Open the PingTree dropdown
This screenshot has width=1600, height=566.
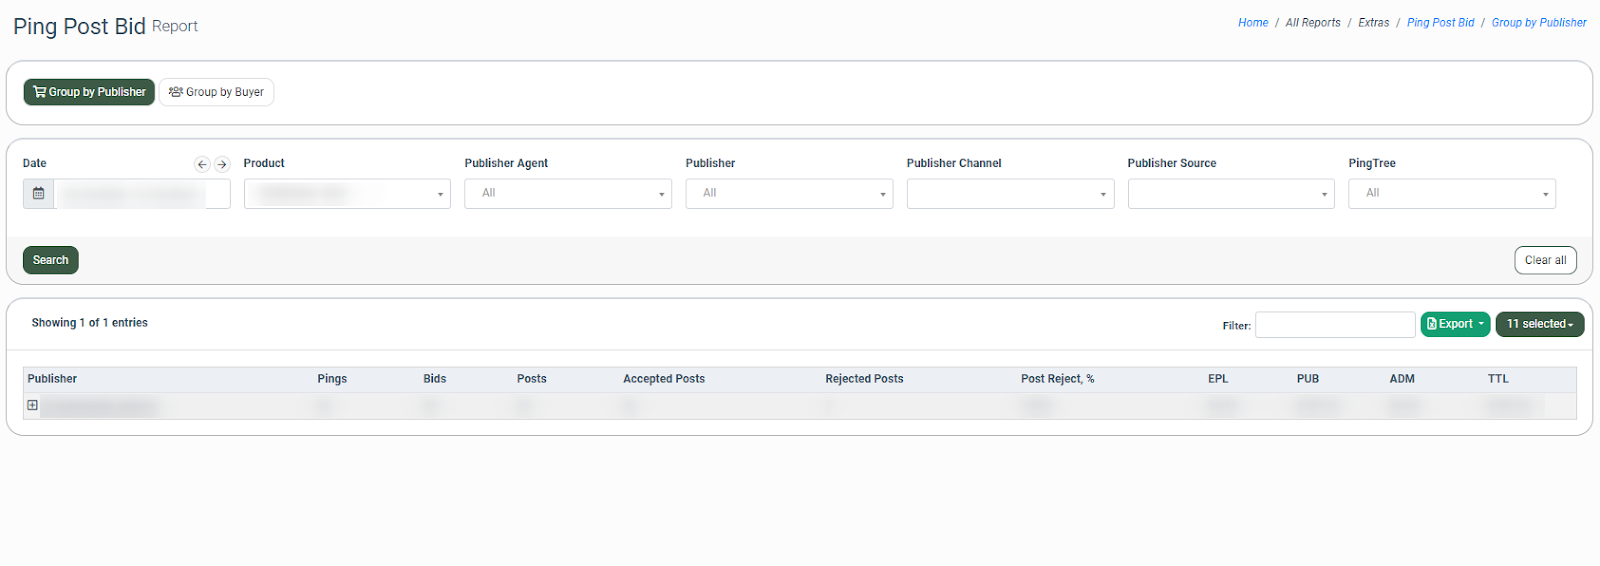click(x=1451, y=193)
